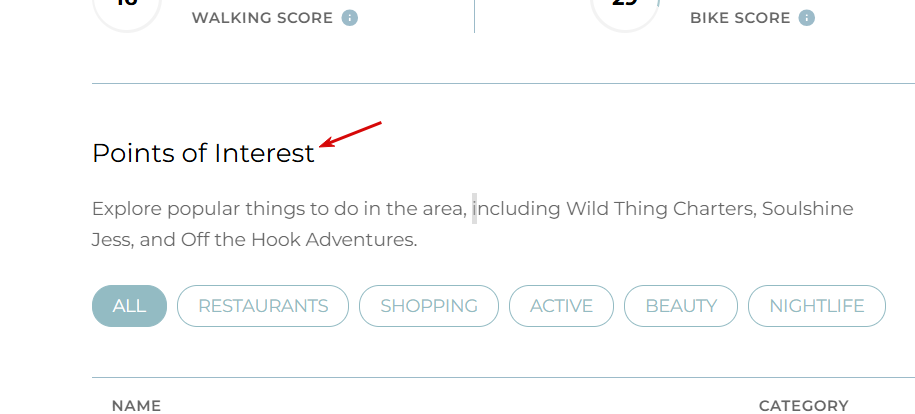Click the BIKE SCORE label

tap(740, 18)
